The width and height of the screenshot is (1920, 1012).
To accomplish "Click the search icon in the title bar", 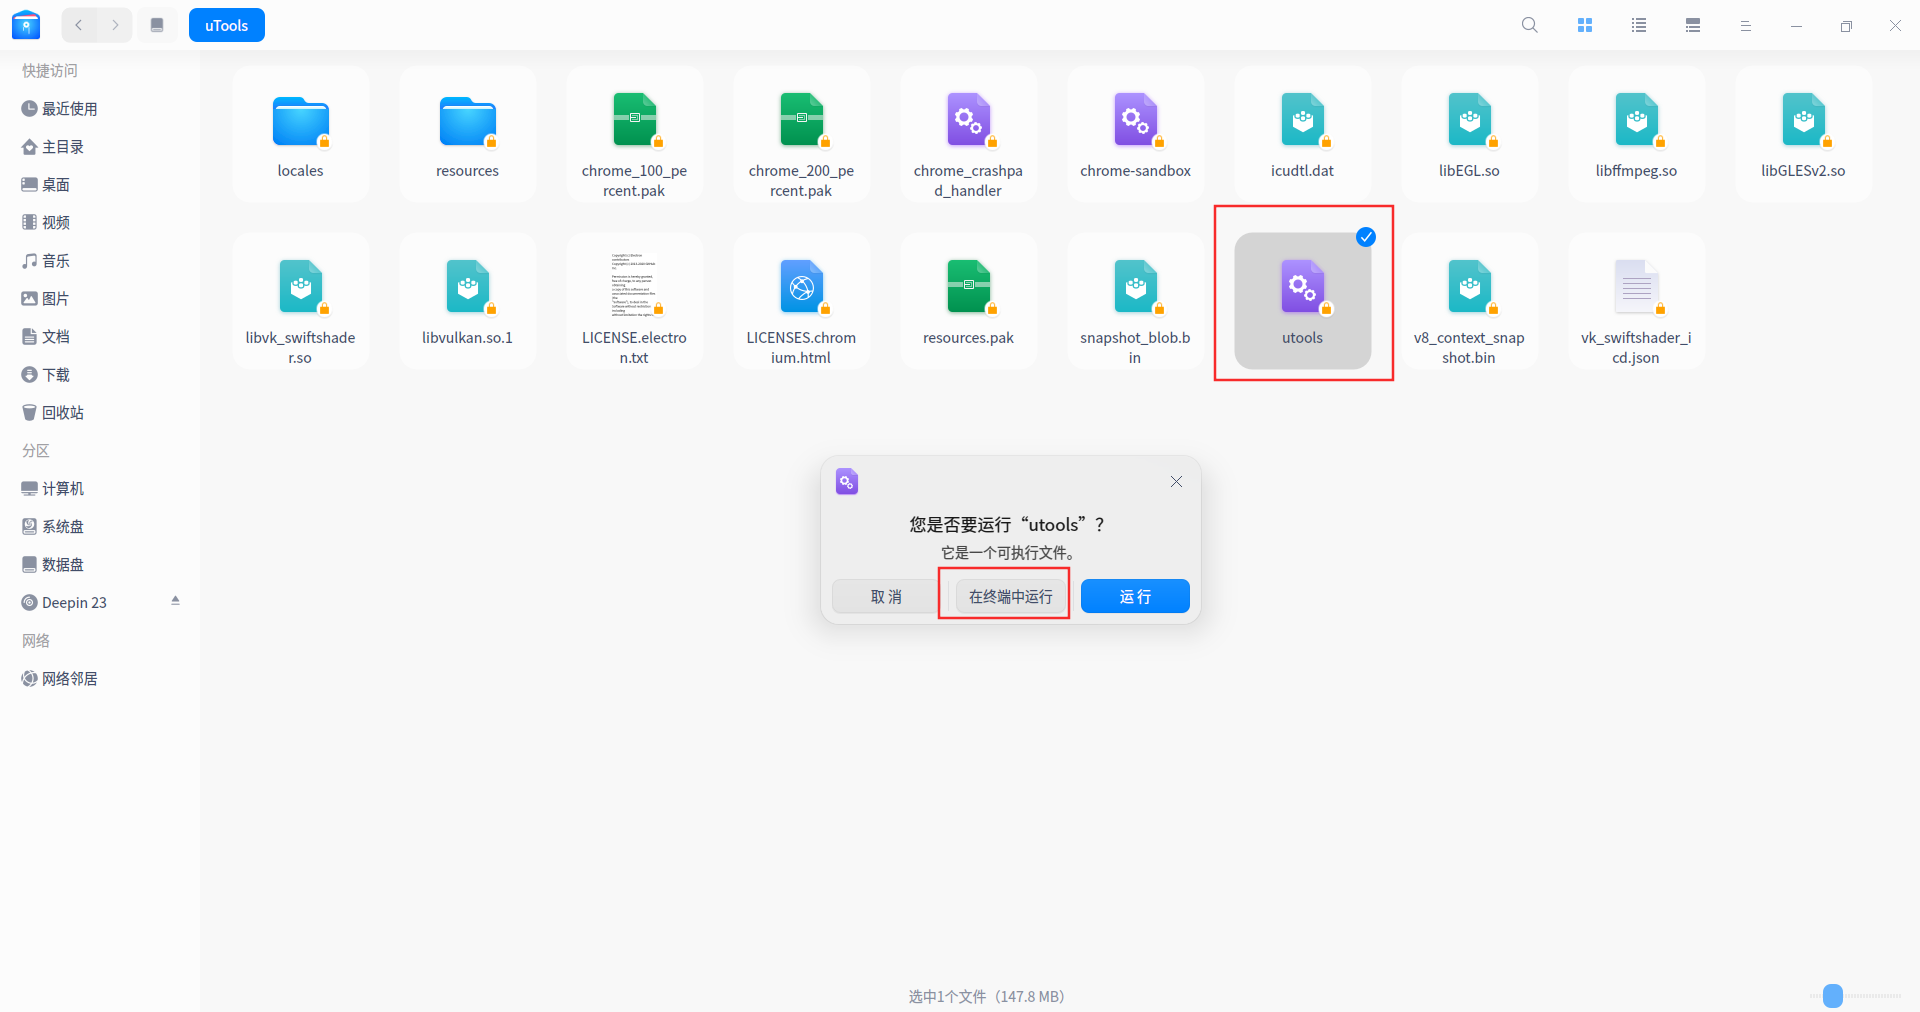I will pos(1530,25).
